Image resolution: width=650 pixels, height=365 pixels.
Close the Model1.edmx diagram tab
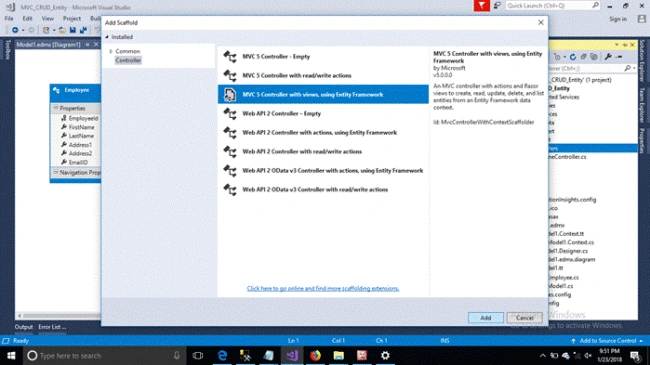tap(96, 44)
